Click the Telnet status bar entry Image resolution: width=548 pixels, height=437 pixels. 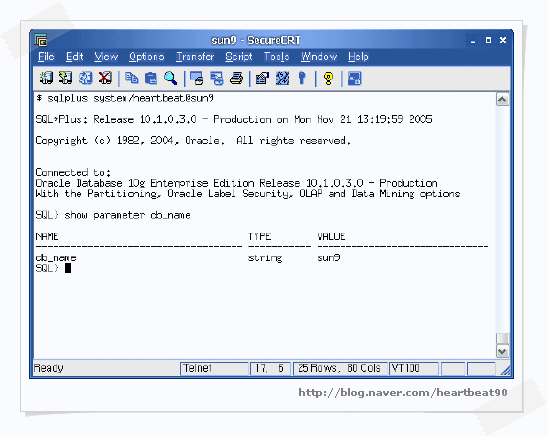click(x=214, y=368)
